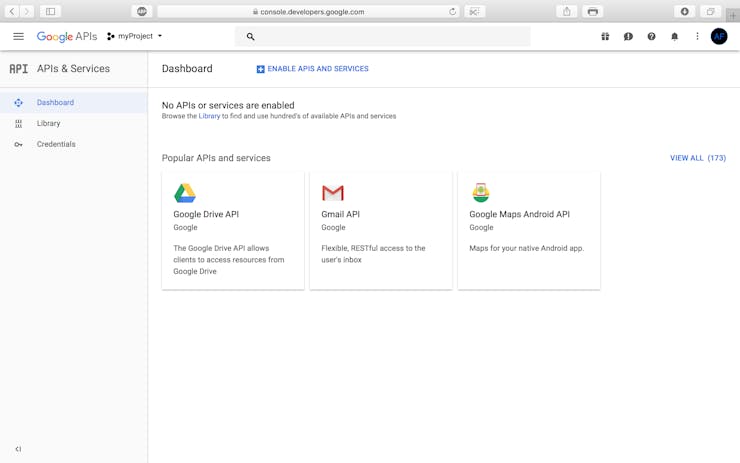Show all tabs overview button
740x463 pixels.
click(x=710, y=11)
